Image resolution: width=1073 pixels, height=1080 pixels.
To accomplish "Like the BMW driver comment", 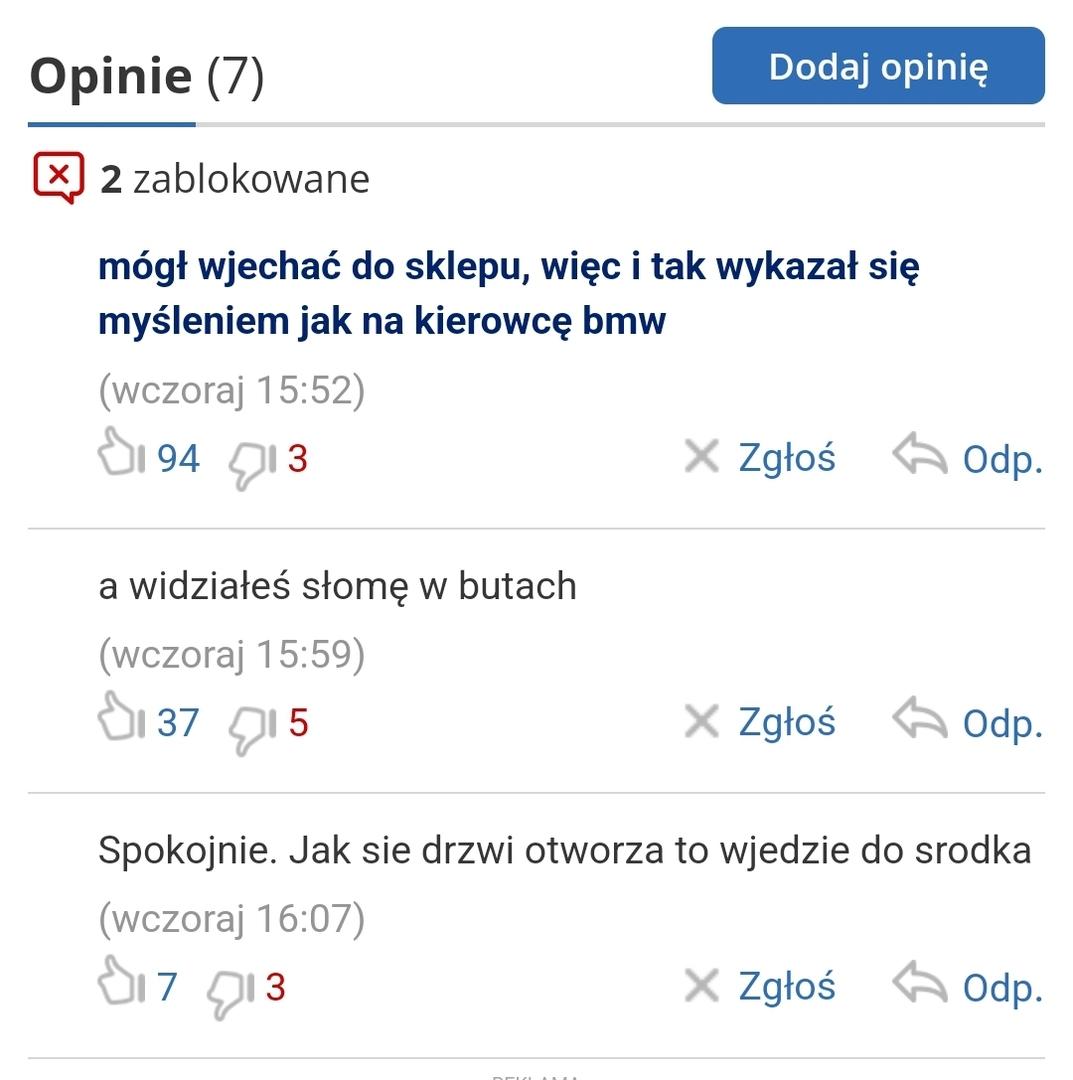I will [x=121, y=452].
